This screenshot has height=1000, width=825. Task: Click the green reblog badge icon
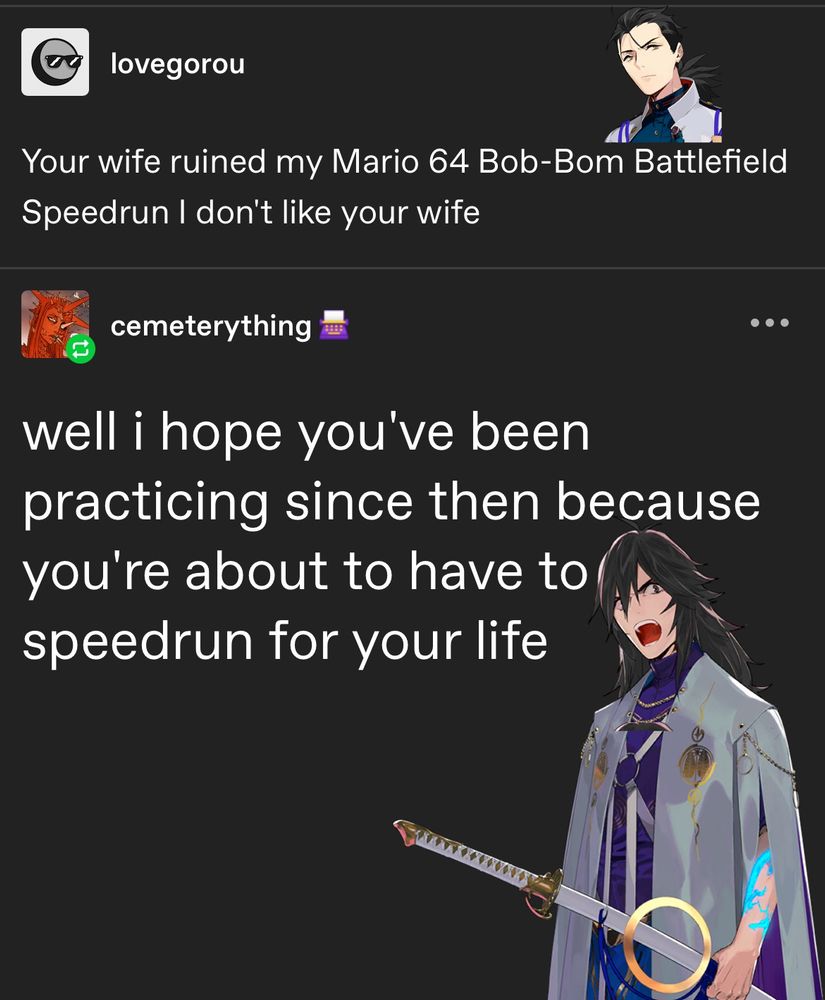[x=80, y=349]
